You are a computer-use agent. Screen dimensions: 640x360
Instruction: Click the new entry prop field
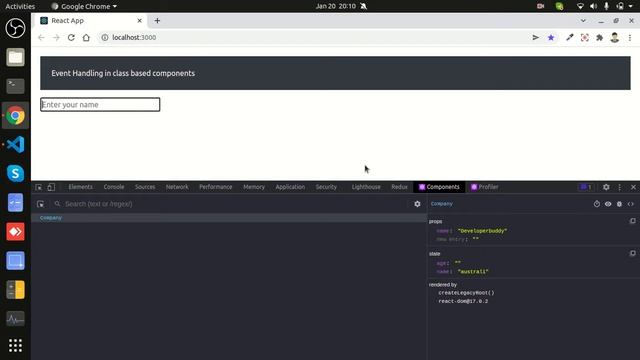pyautogui.click(x=451, y=239)
